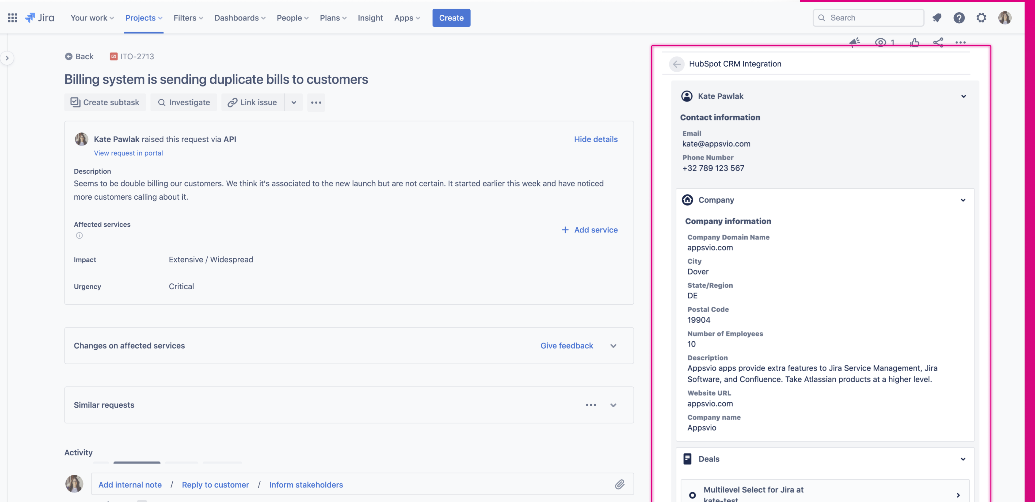The height and width of the screenshot is (502, 1035).
Task: Open the app switcher grid icon
Action: (x=13, y=18)
